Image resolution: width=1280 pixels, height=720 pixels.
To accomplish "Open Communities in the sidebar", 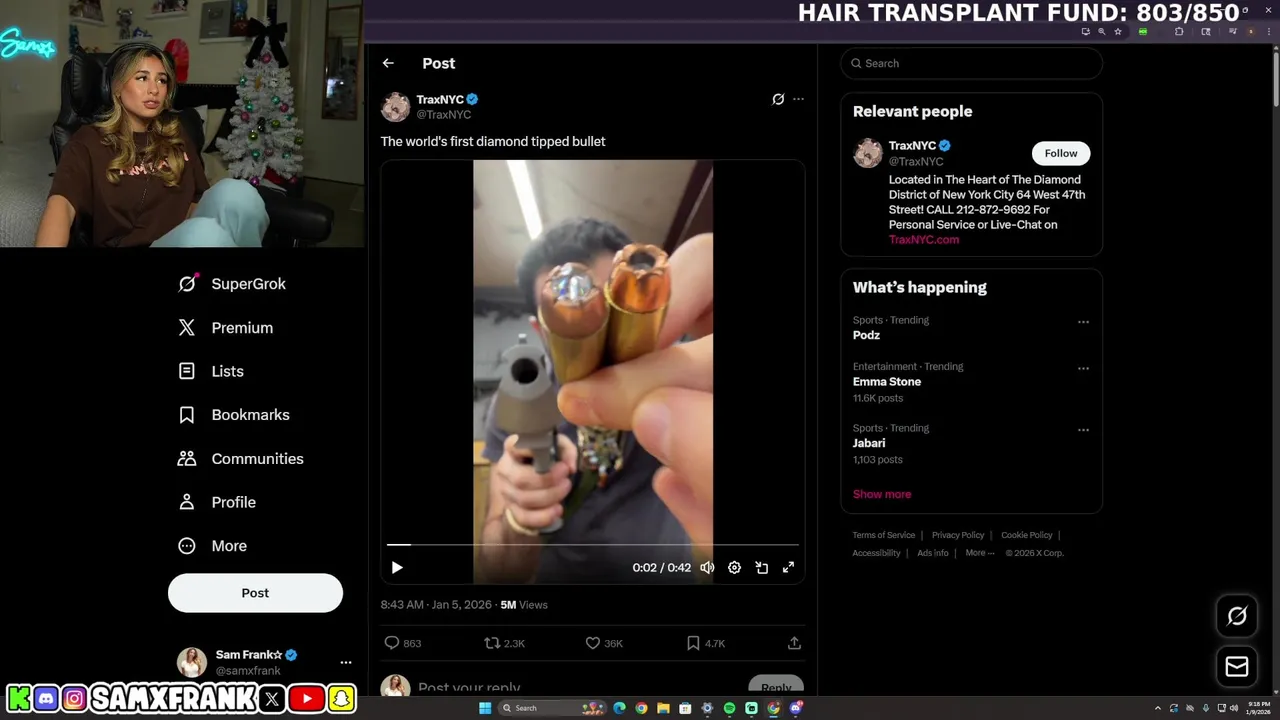I will pos(241,459).
